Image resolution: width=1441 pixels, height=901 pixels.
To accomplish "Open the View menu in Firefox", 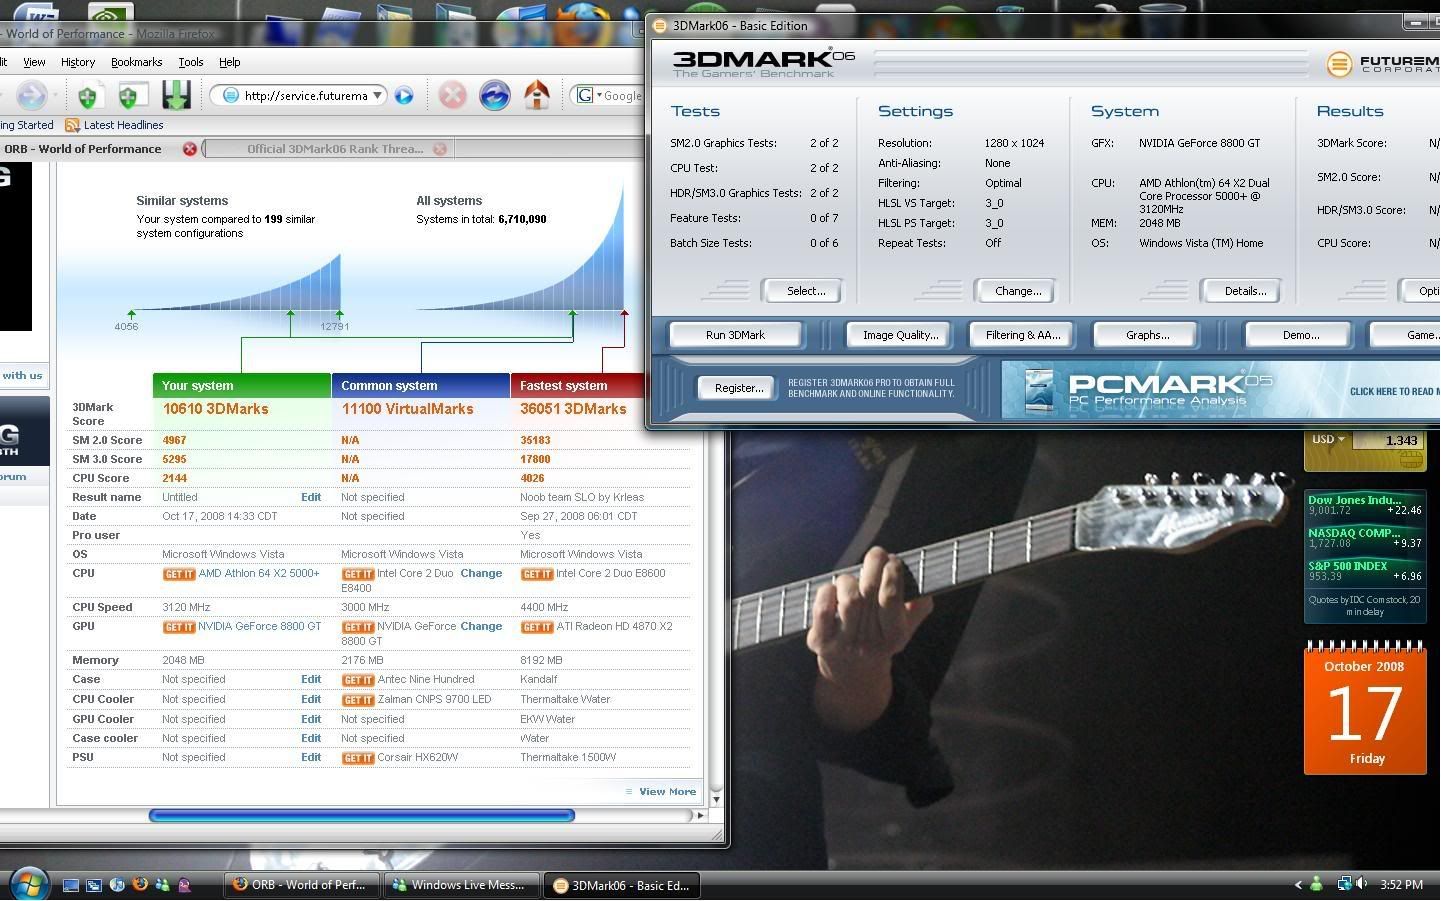I will tap(34, 62).
